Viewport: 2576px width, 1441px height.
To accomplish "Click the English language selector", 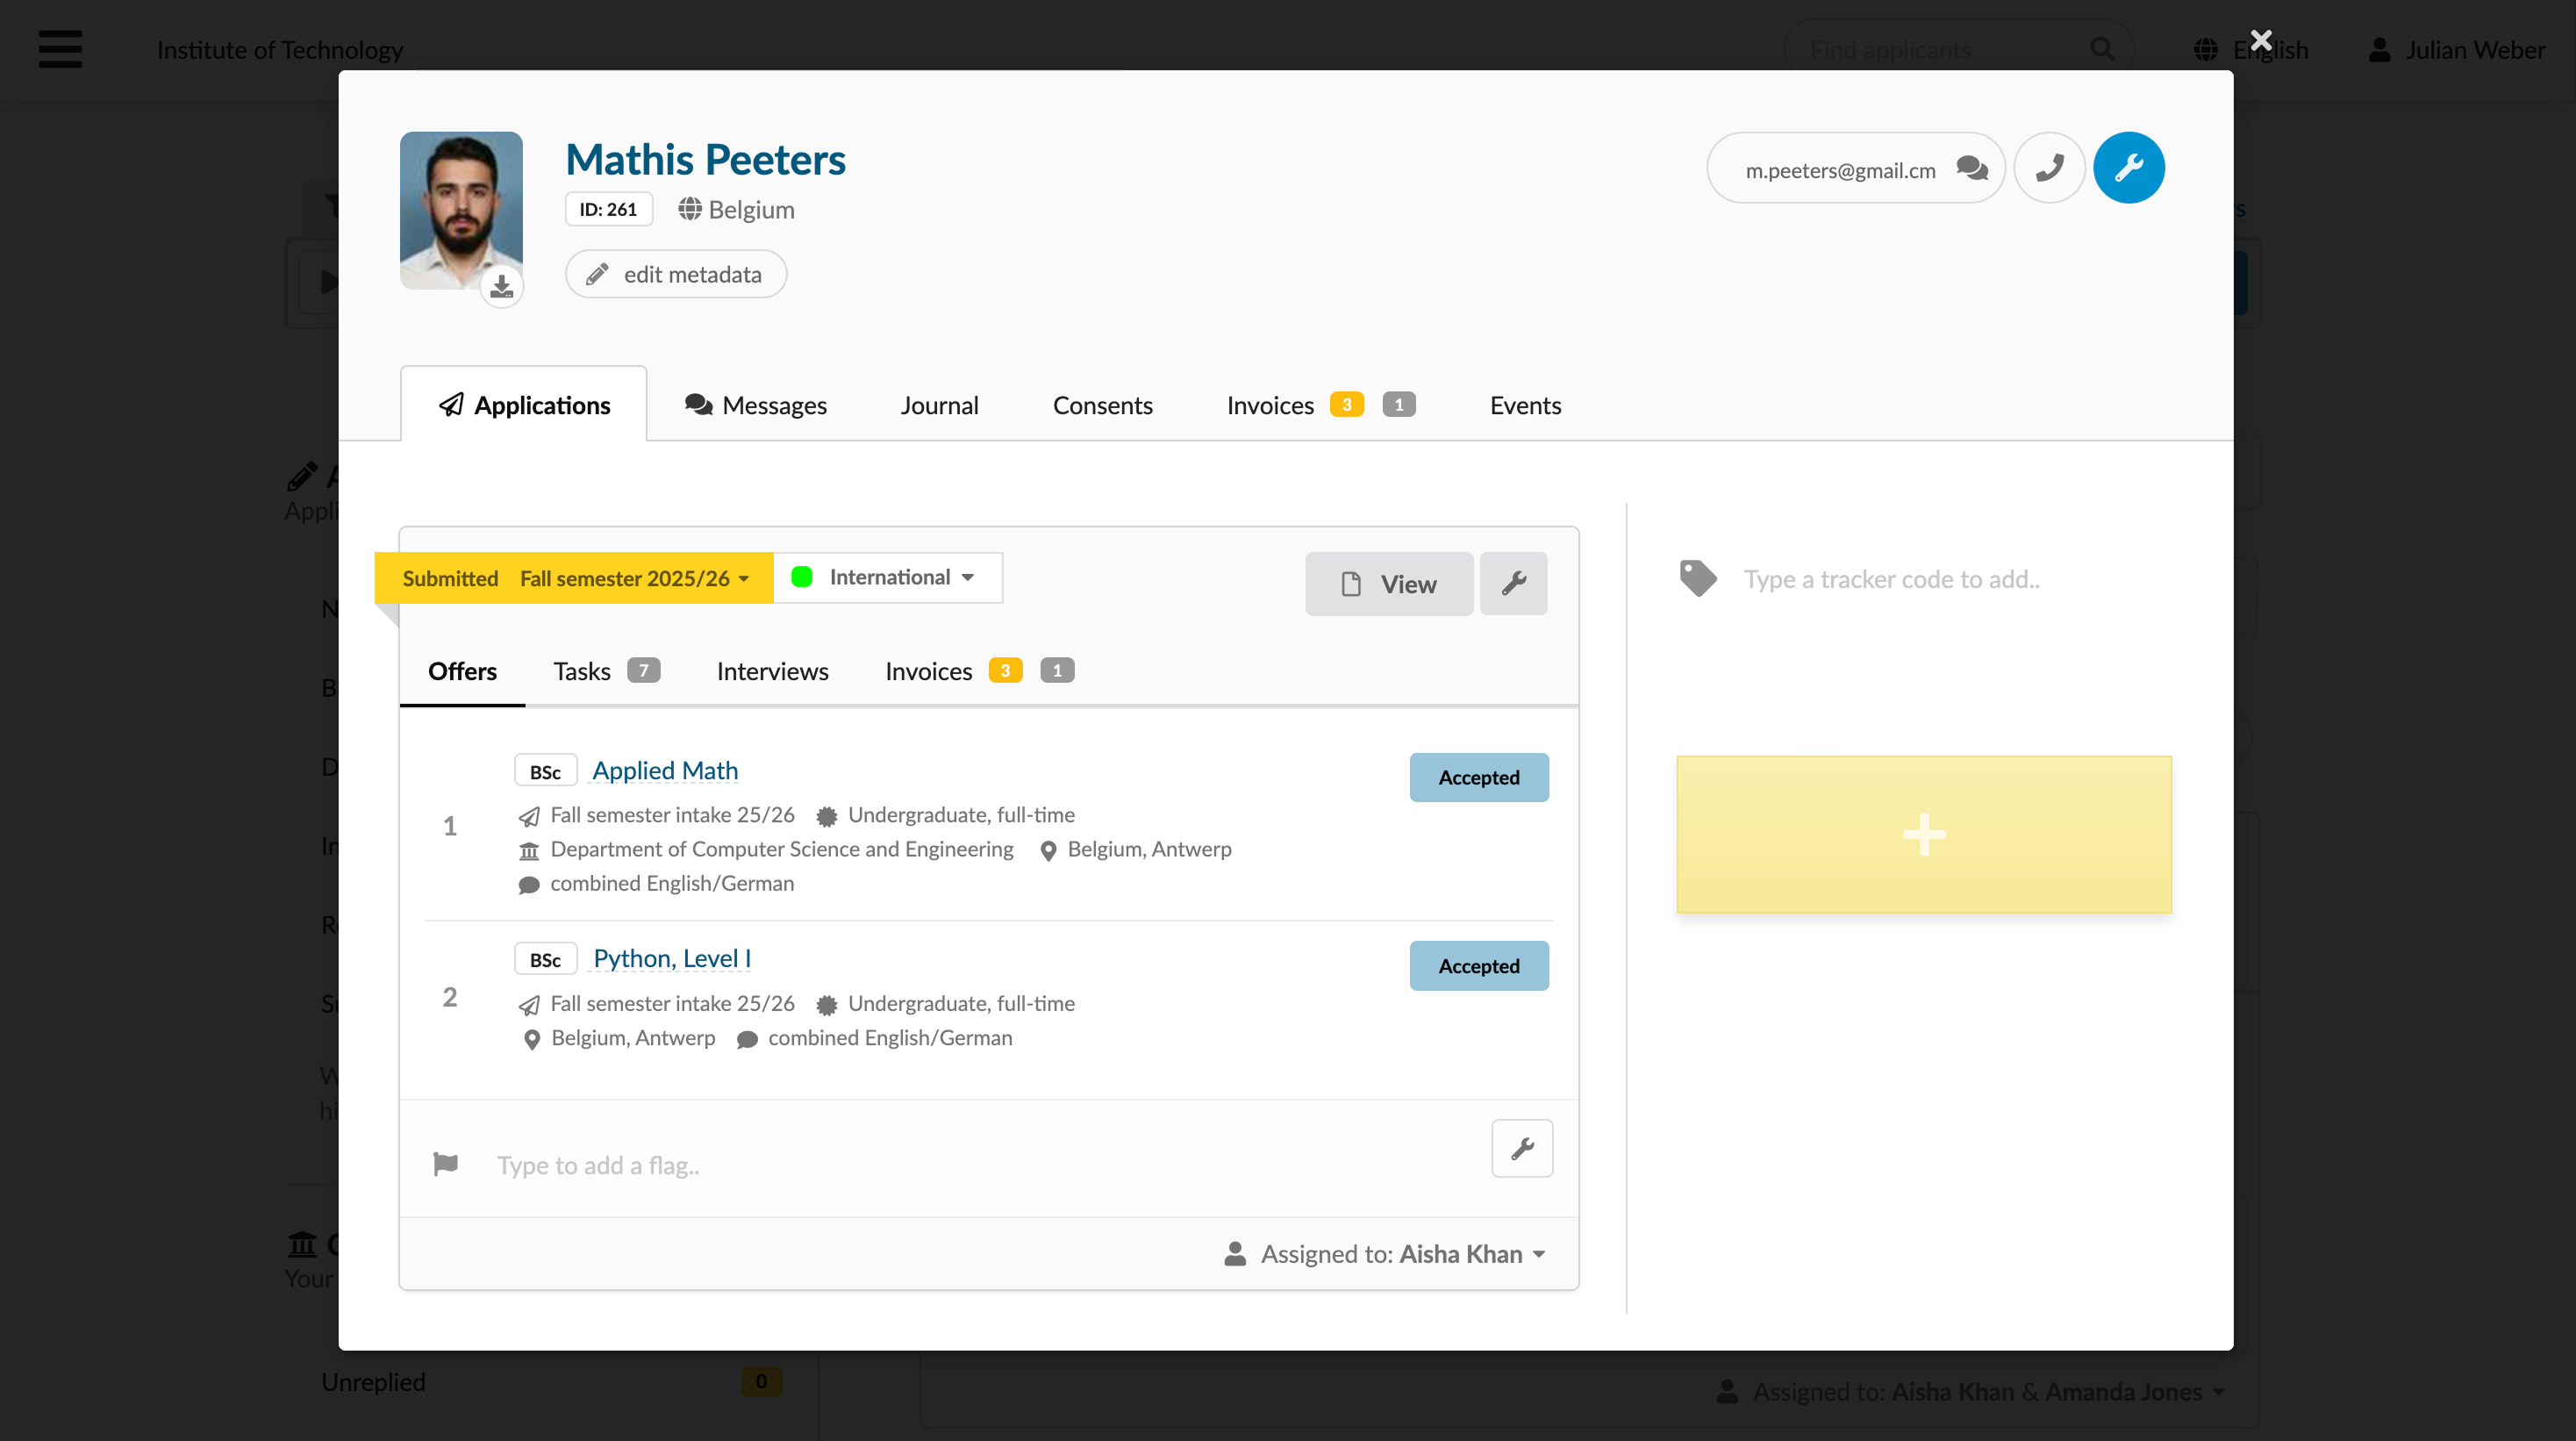I will tap(2250, 49).
